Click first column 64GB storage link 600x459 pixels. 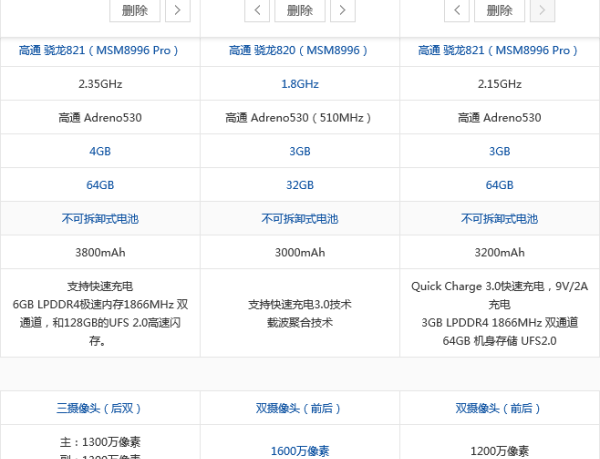click(100, 185)
